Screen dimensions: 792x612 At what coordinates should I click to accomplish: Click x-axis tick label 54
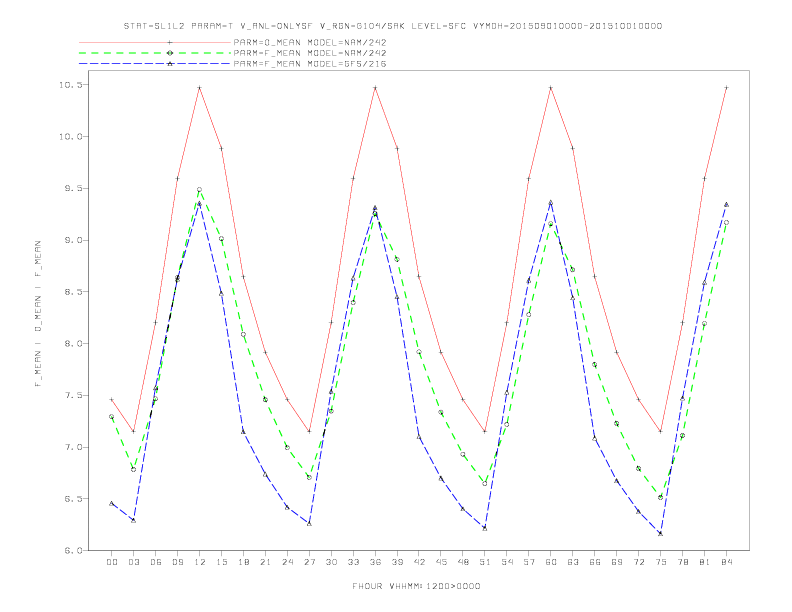pos(507,562)
